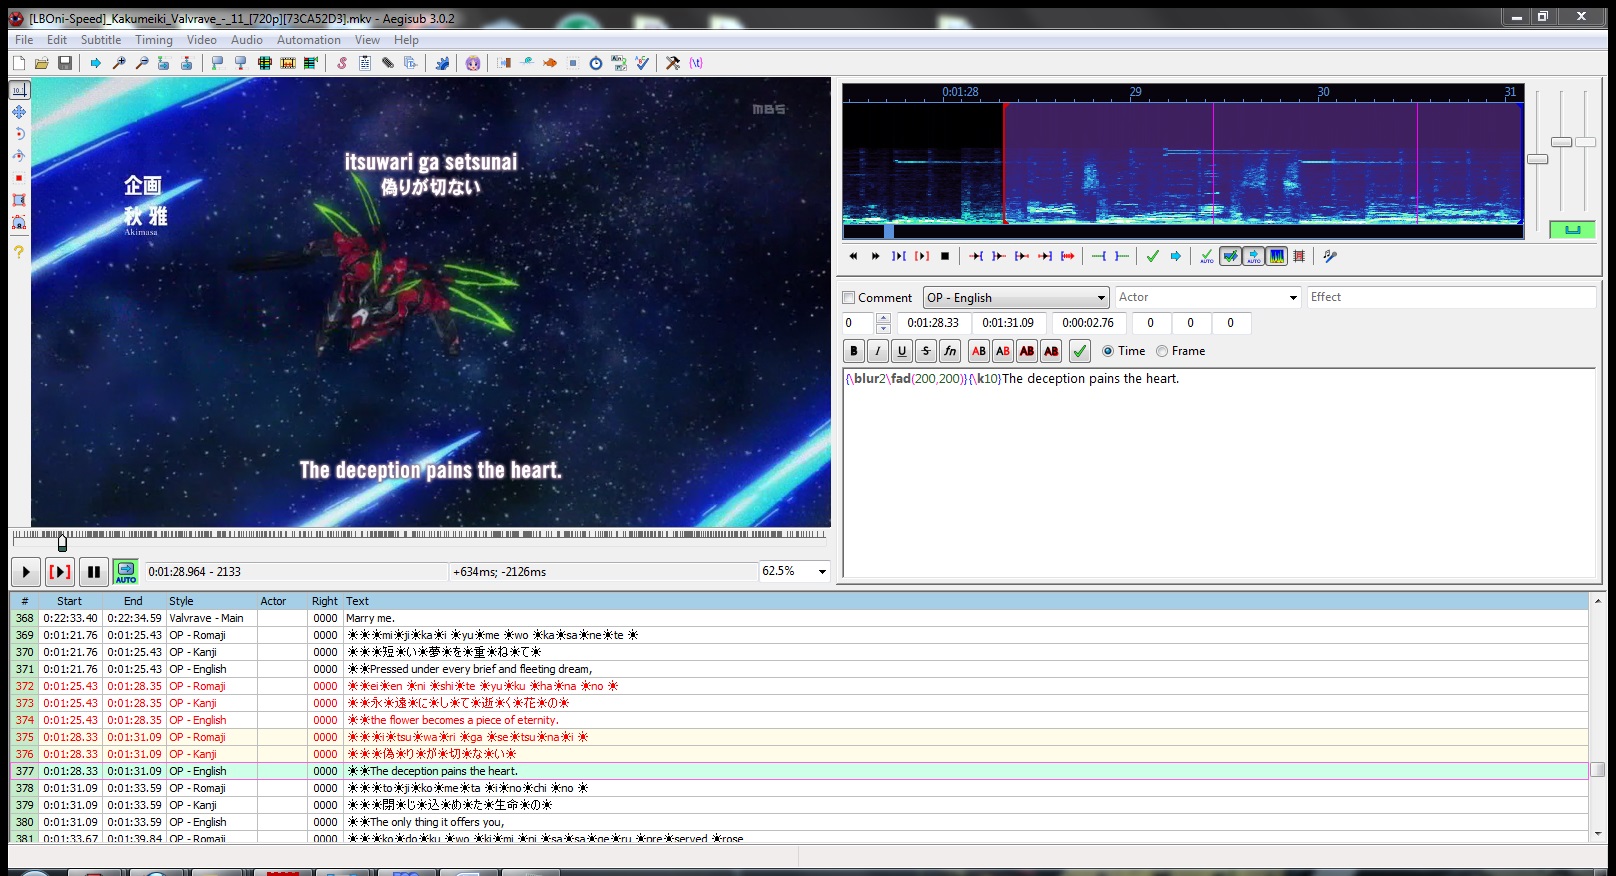Click the fn font face button
The height and width of the screenshot is (876, 1616).
click(x=950, y=351)
